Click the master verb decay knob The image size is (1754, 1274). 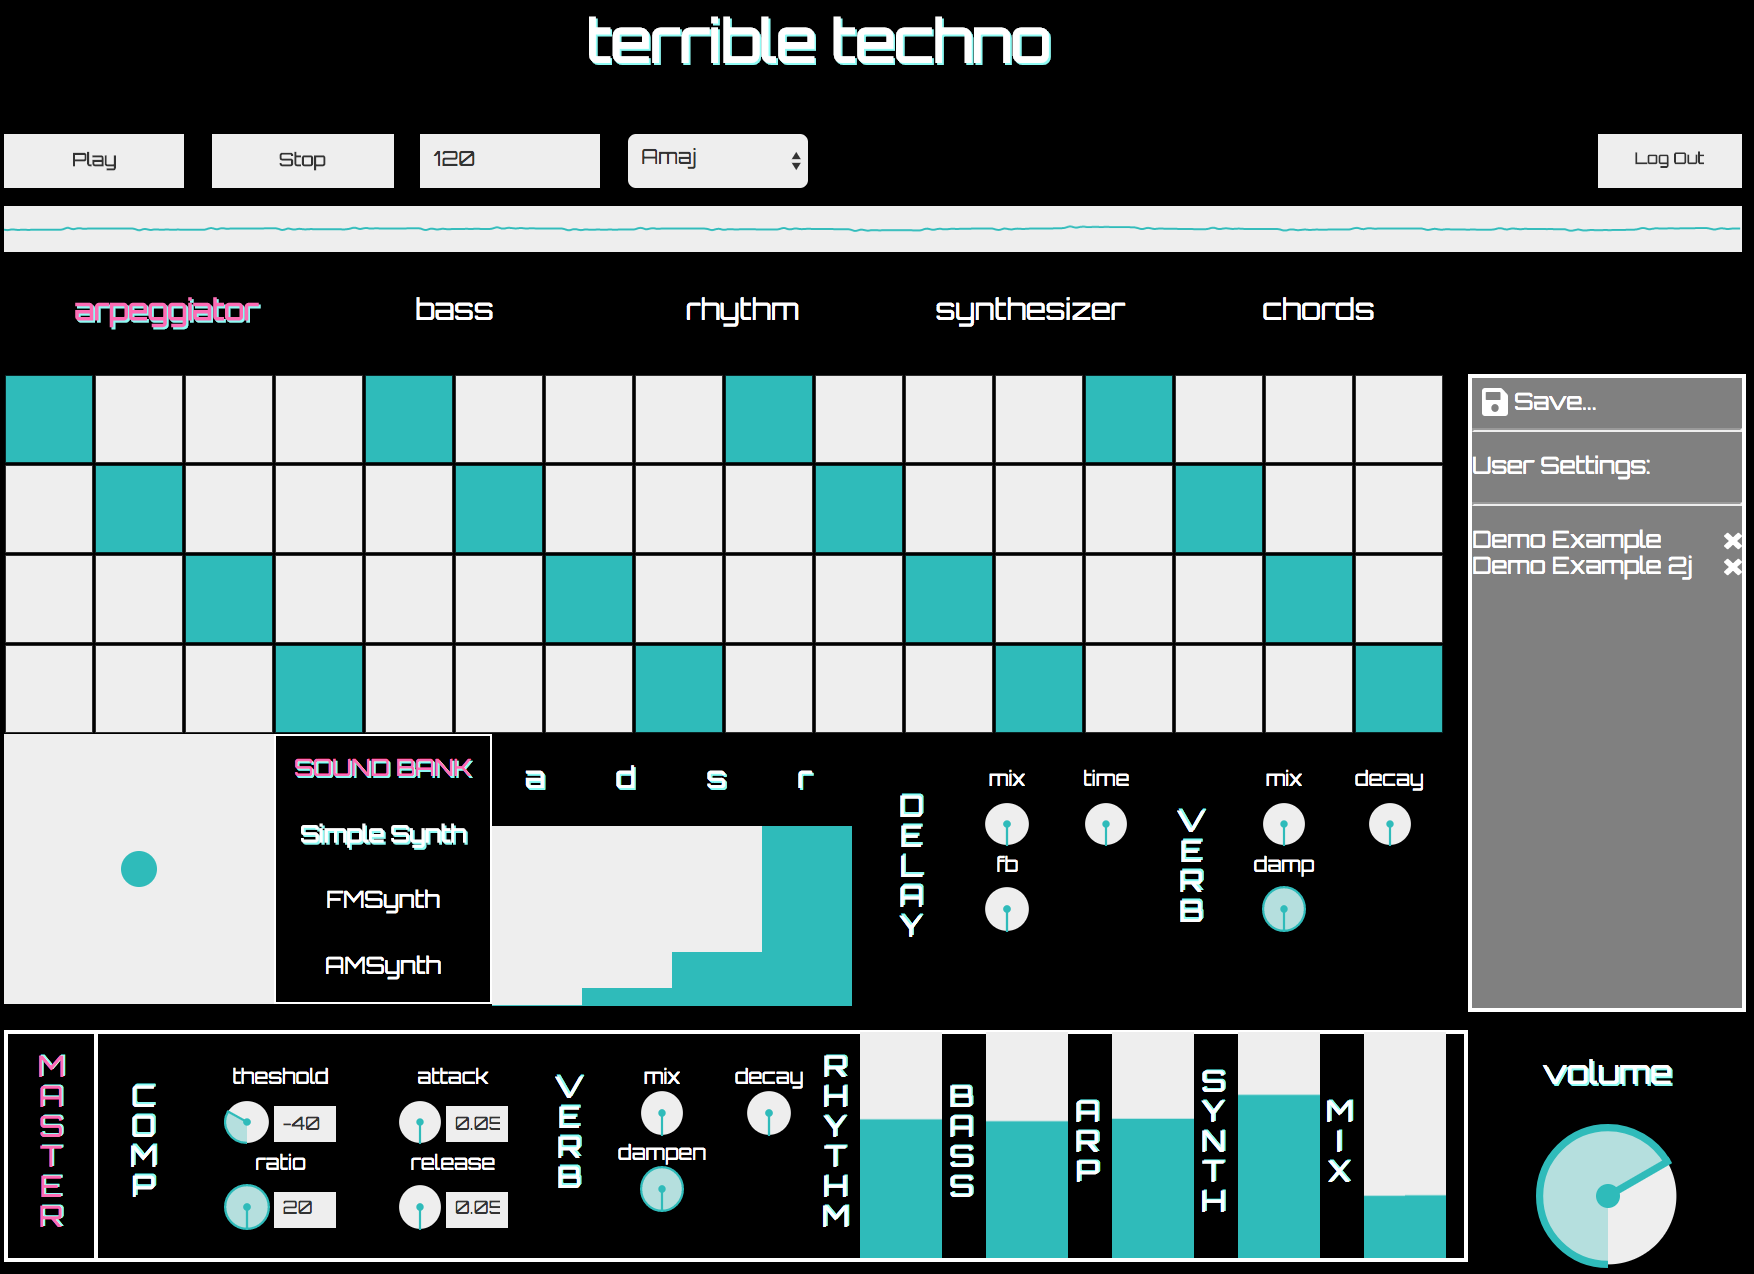click(769, 1113)
